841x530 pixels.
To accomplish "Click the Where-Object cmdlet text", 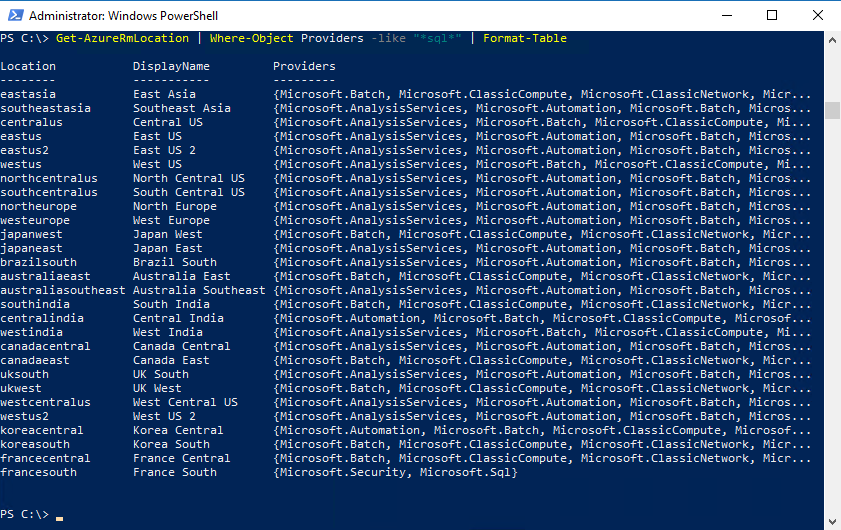I will click(x=252, y=38).
